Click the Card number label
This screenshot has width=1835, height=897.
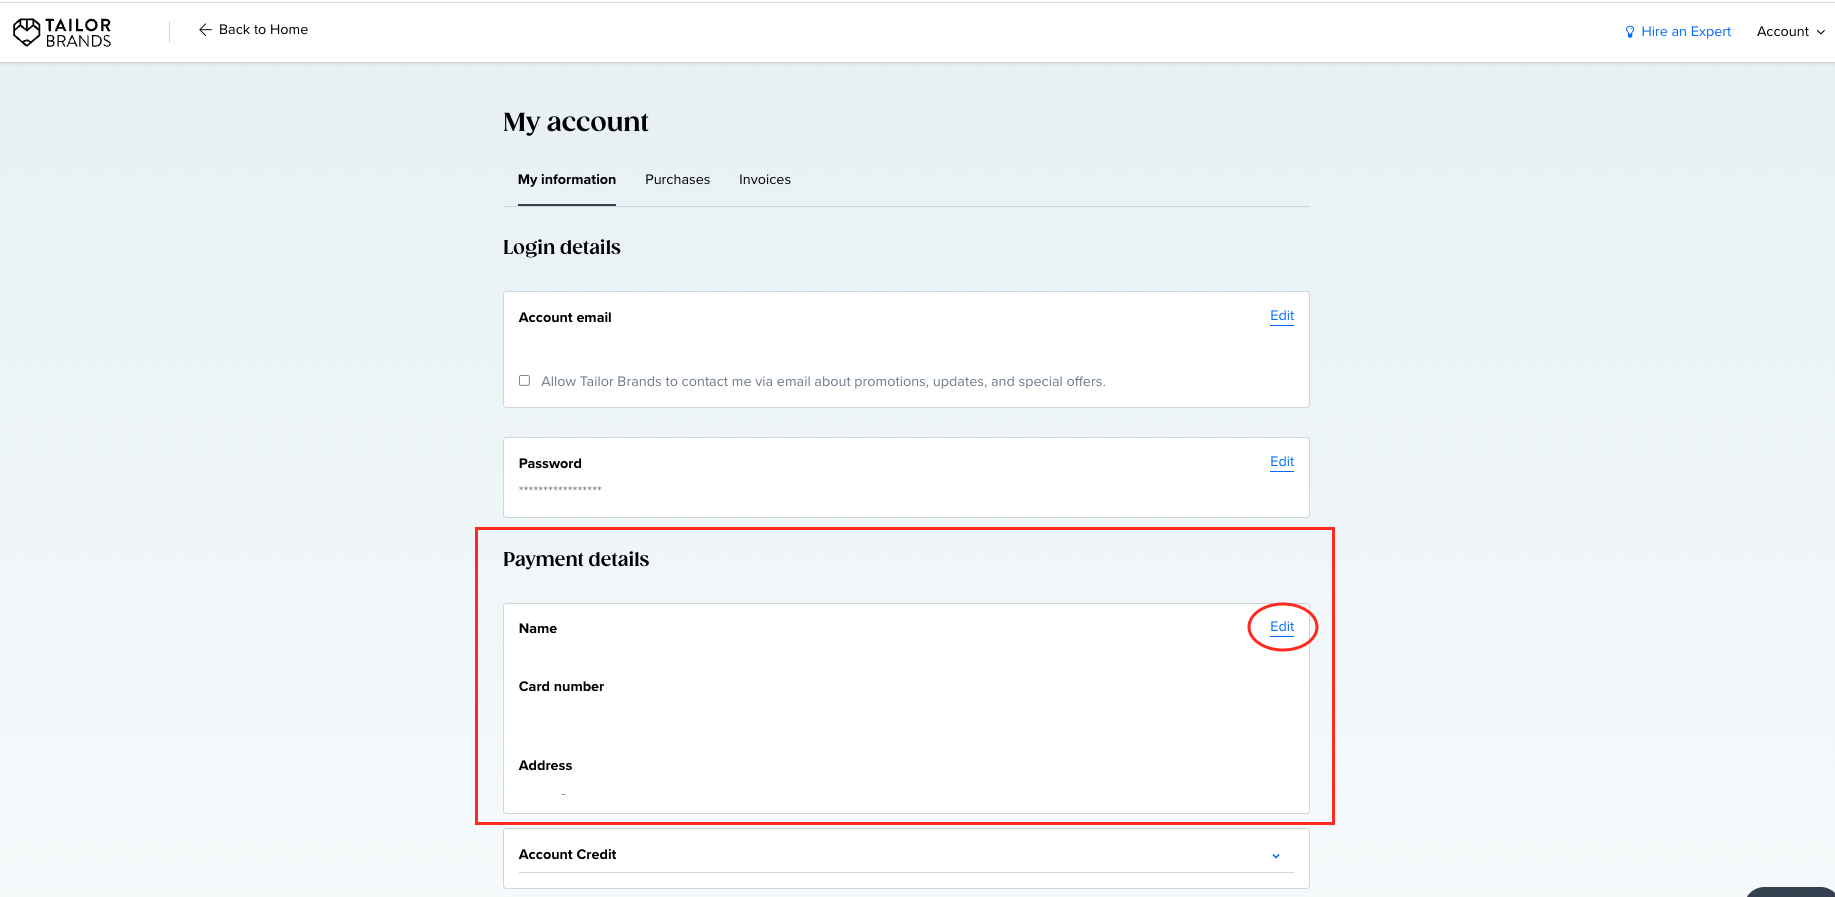[561, 687]
